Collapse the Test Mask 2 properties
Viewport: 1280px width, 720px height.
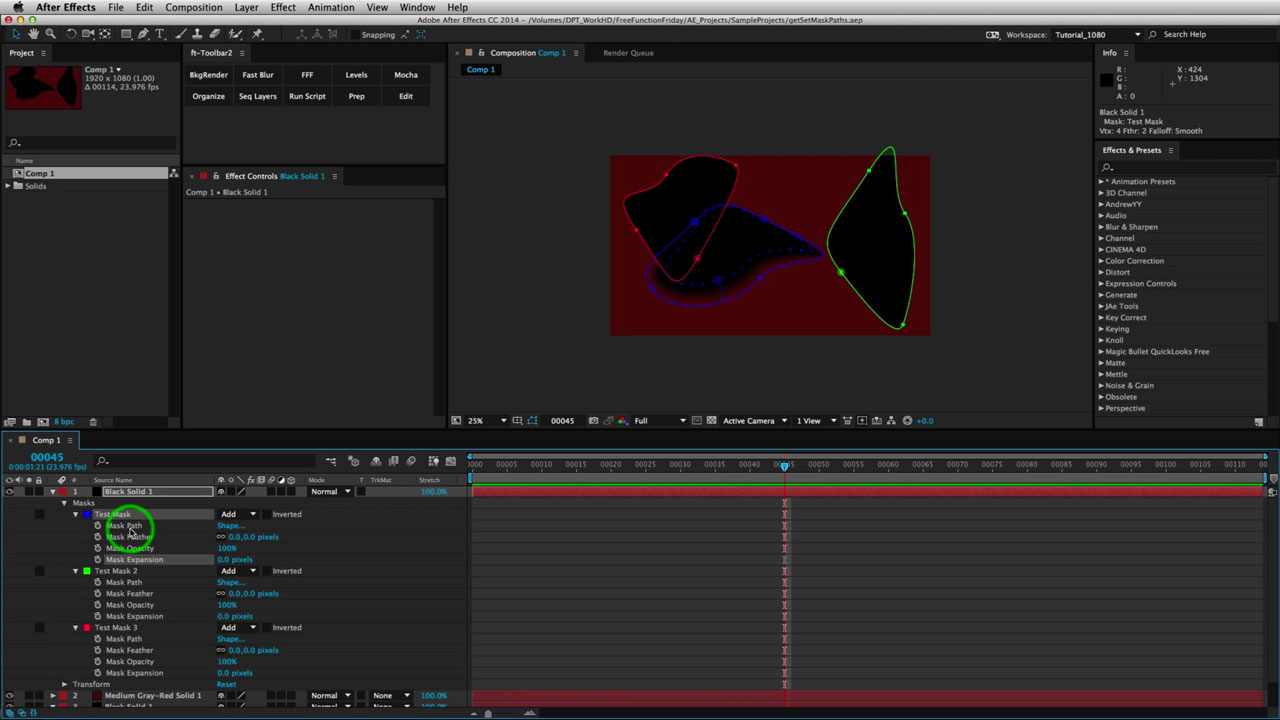point(76,571)
